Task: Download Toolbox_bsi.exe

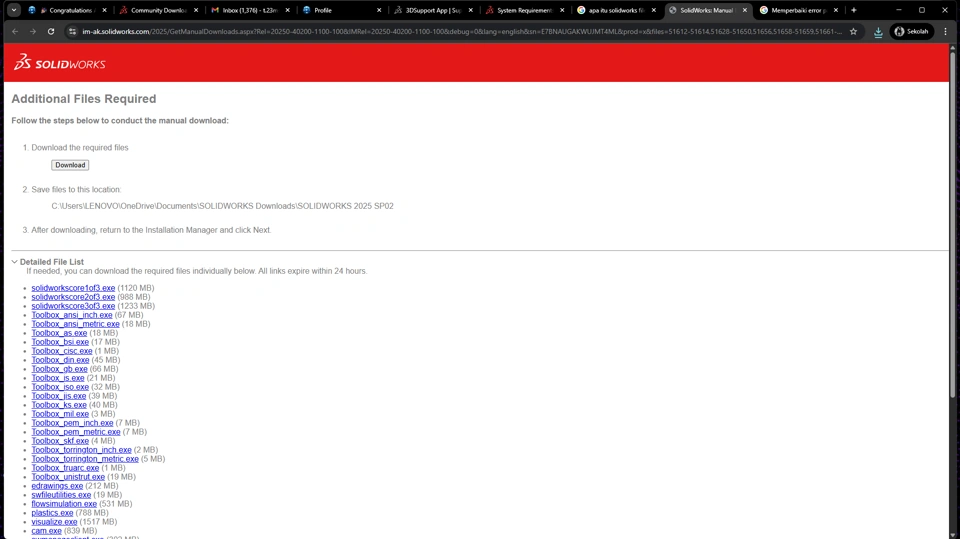Action: click(60, 342)
